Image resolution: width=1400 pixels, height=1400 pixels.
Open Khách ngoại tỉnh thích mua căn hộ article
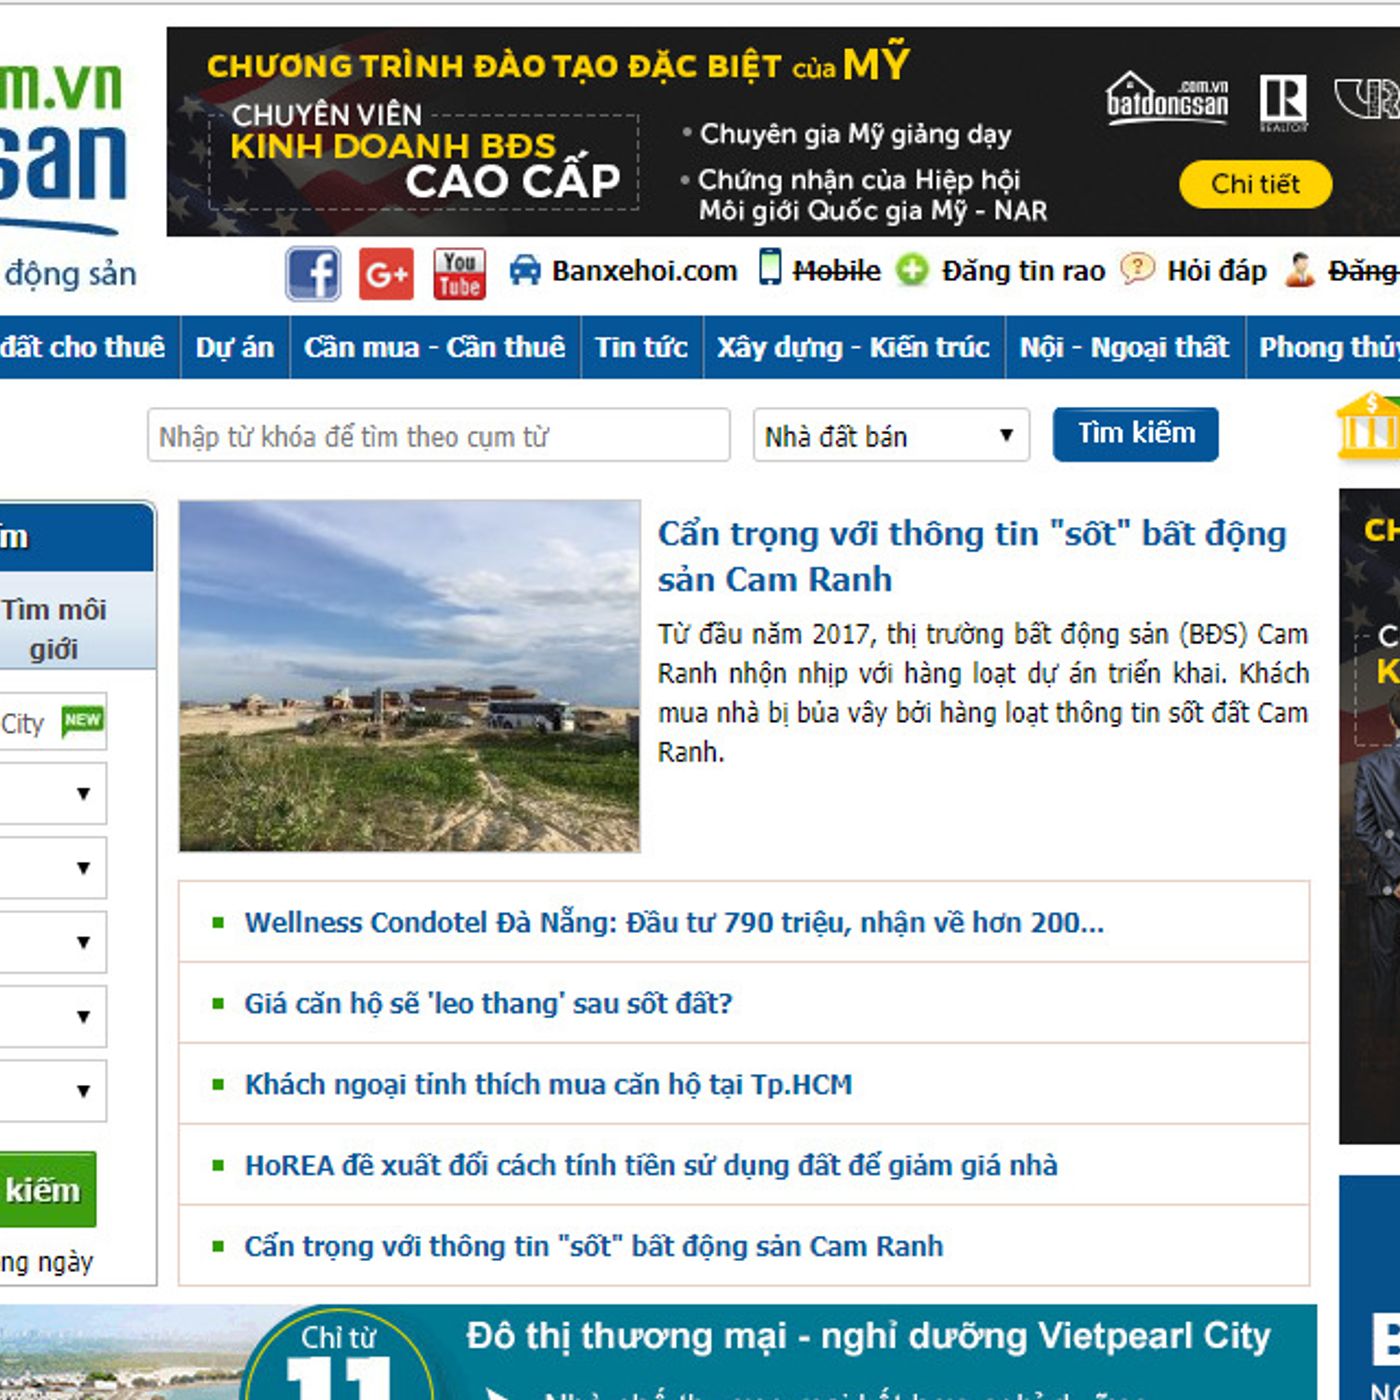(x=548, y=1084)
